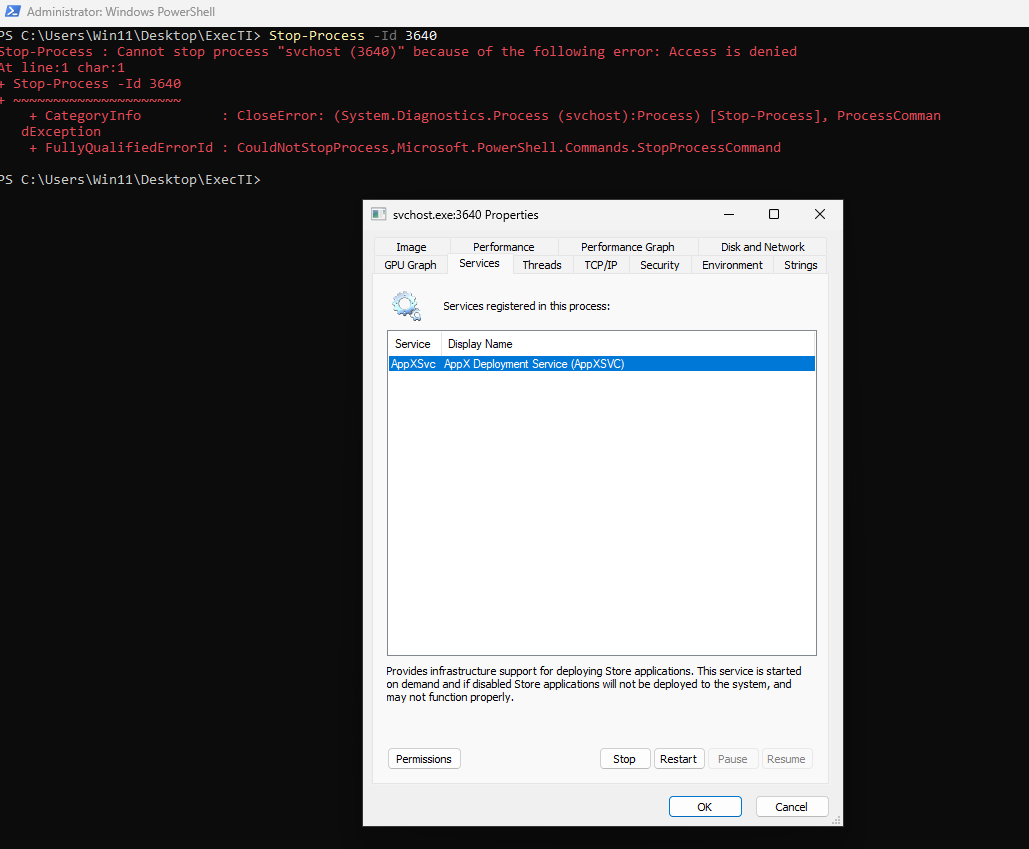
Task: Select the Threads tab
Action: pos(542,265)
